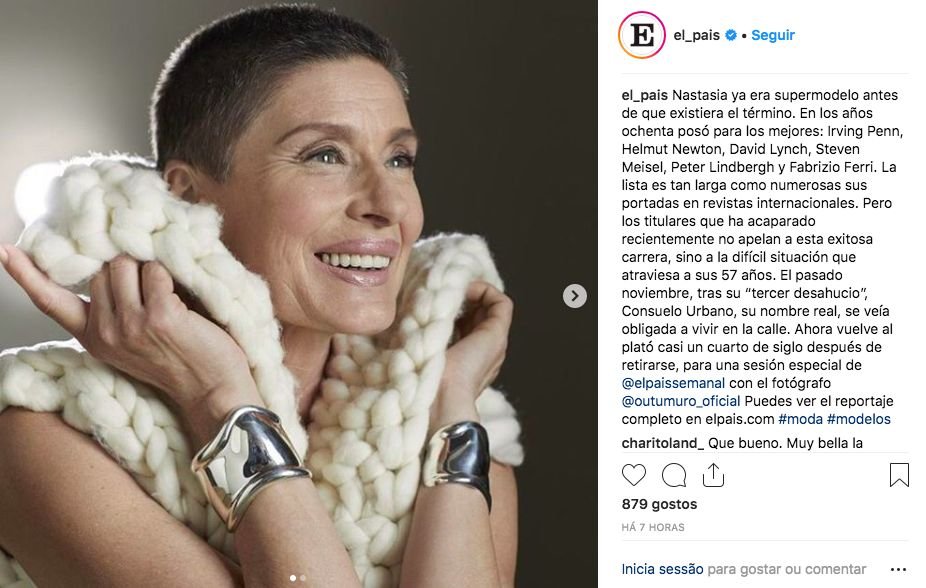Open the #moda hashtag
Image resolution: width=926 pixels, height=588 pixels.
click(x=800, y=419)
